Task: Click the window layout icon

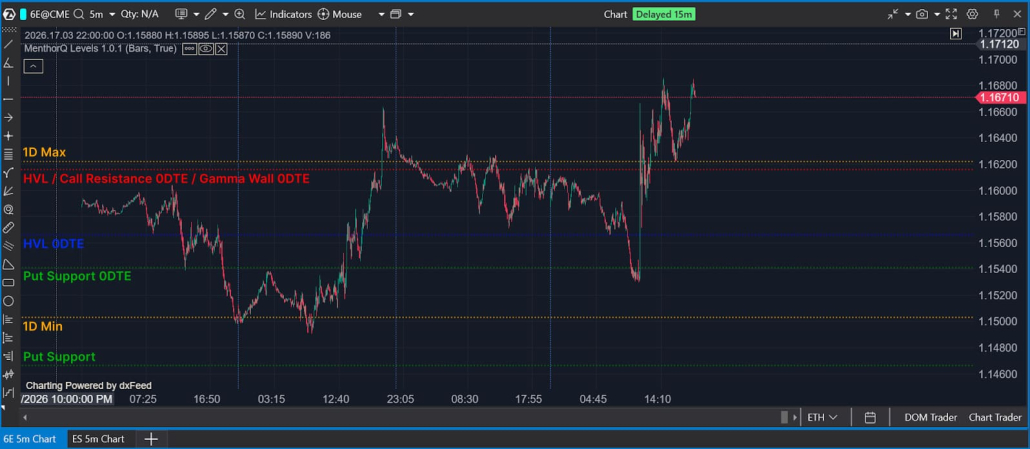Action: point(395,14)
